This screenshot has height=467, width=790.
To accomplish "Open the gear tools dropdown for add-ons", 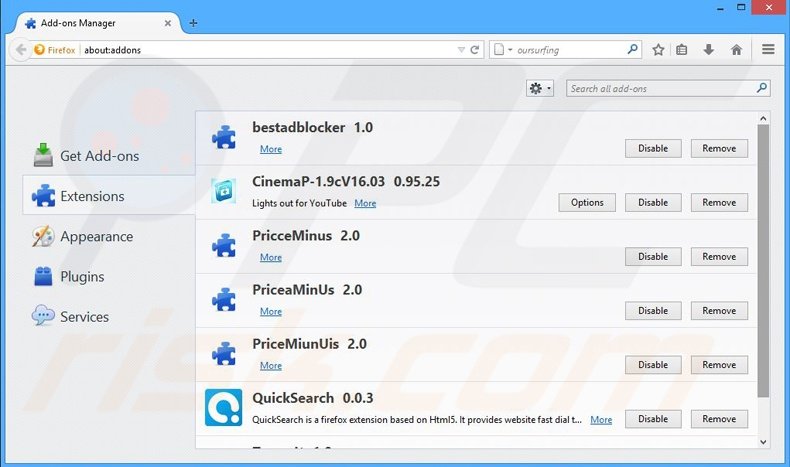I will [x=540, y=88].
